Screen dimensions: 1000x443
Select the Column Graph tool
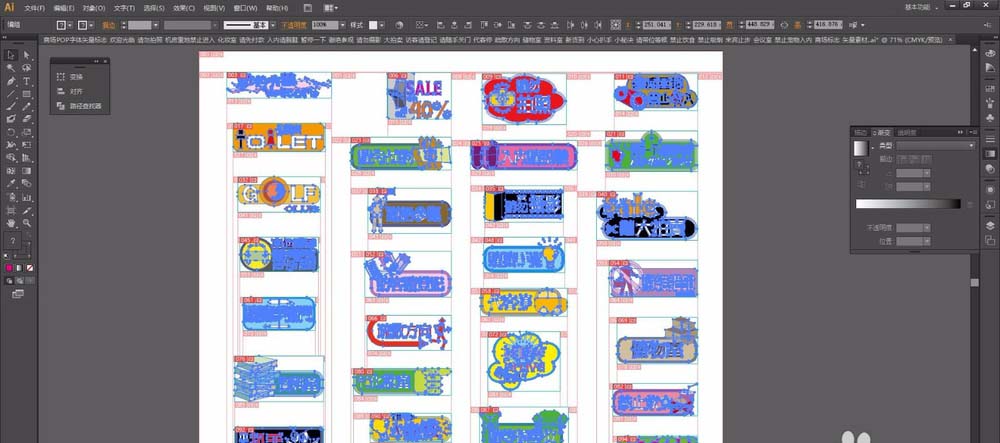(26, 197)
